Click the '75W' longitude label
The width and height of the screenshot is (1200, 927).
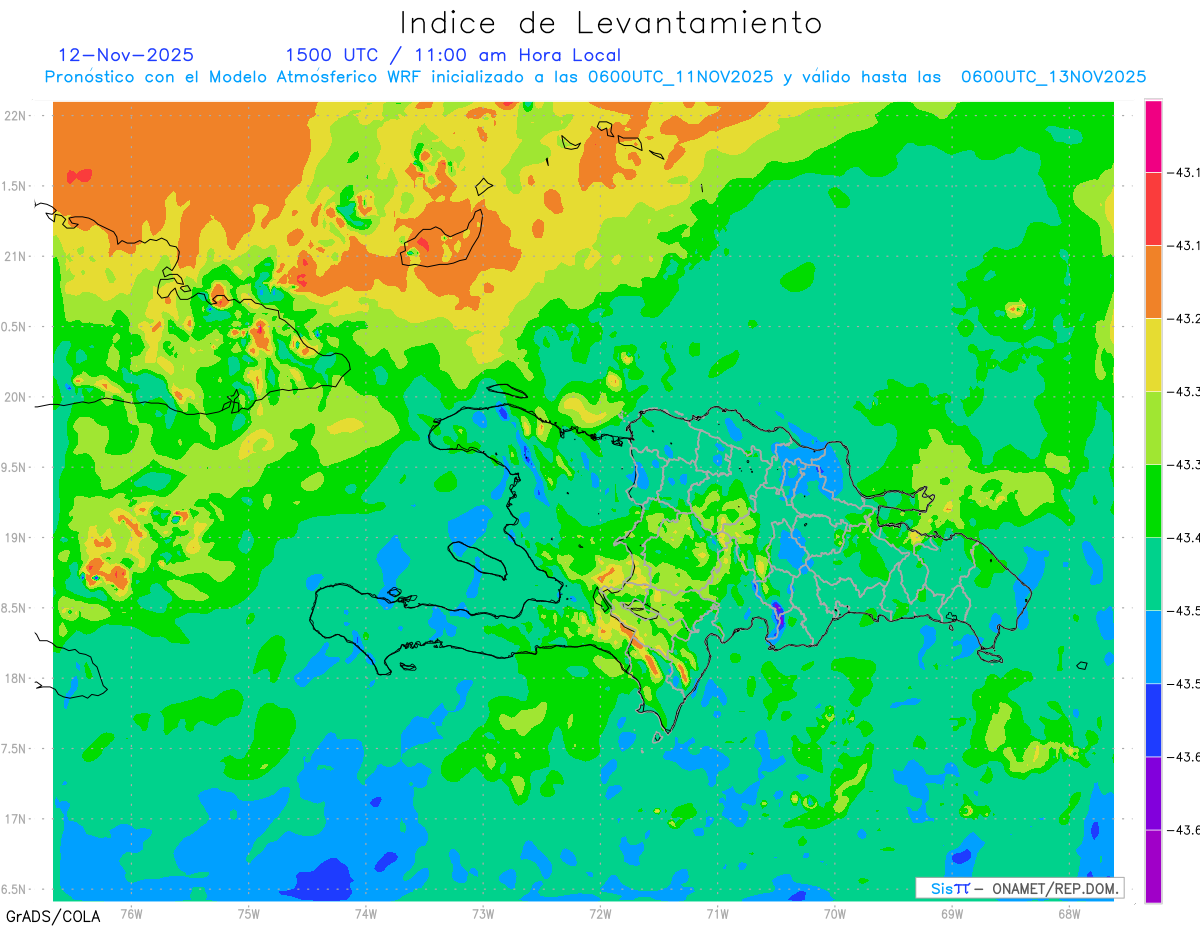click(249, 913)
